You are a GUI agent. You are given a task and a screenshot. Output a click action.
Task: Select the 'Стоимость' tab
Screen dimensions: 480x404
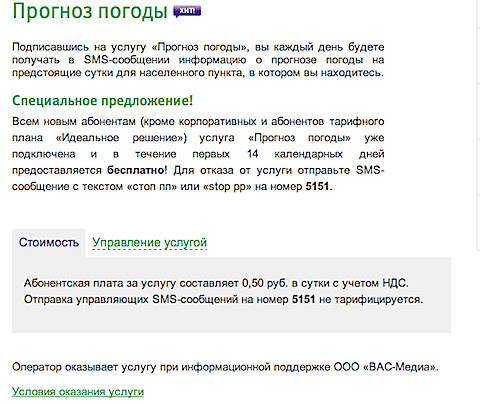click(49, 242)
